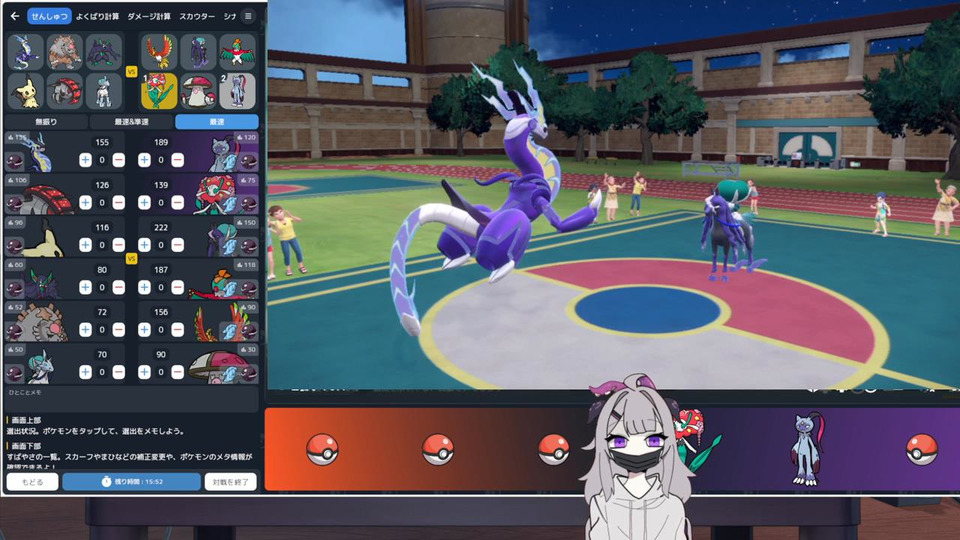Tap opponent's Sneasler marked number 2
Image resolution: width=960 pixels, height=540 pixels.
coord(237,91)
